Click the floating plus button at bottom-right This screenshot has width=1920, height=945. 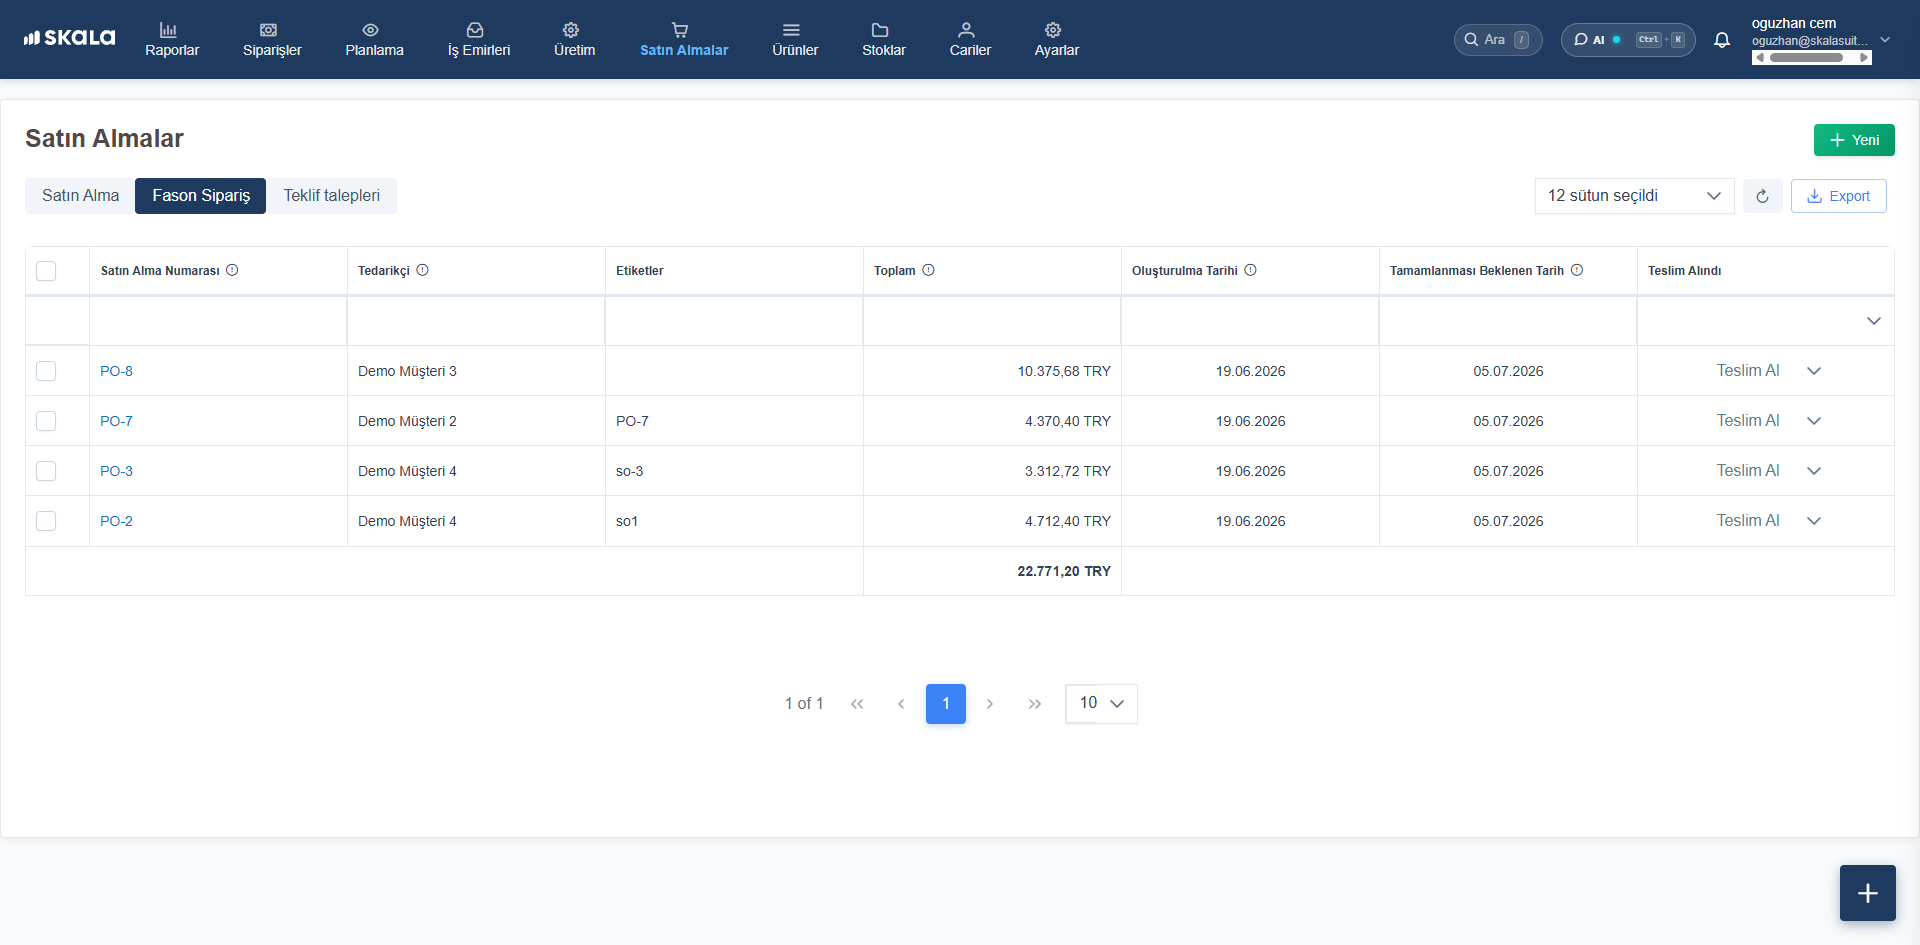point(1867,892)
